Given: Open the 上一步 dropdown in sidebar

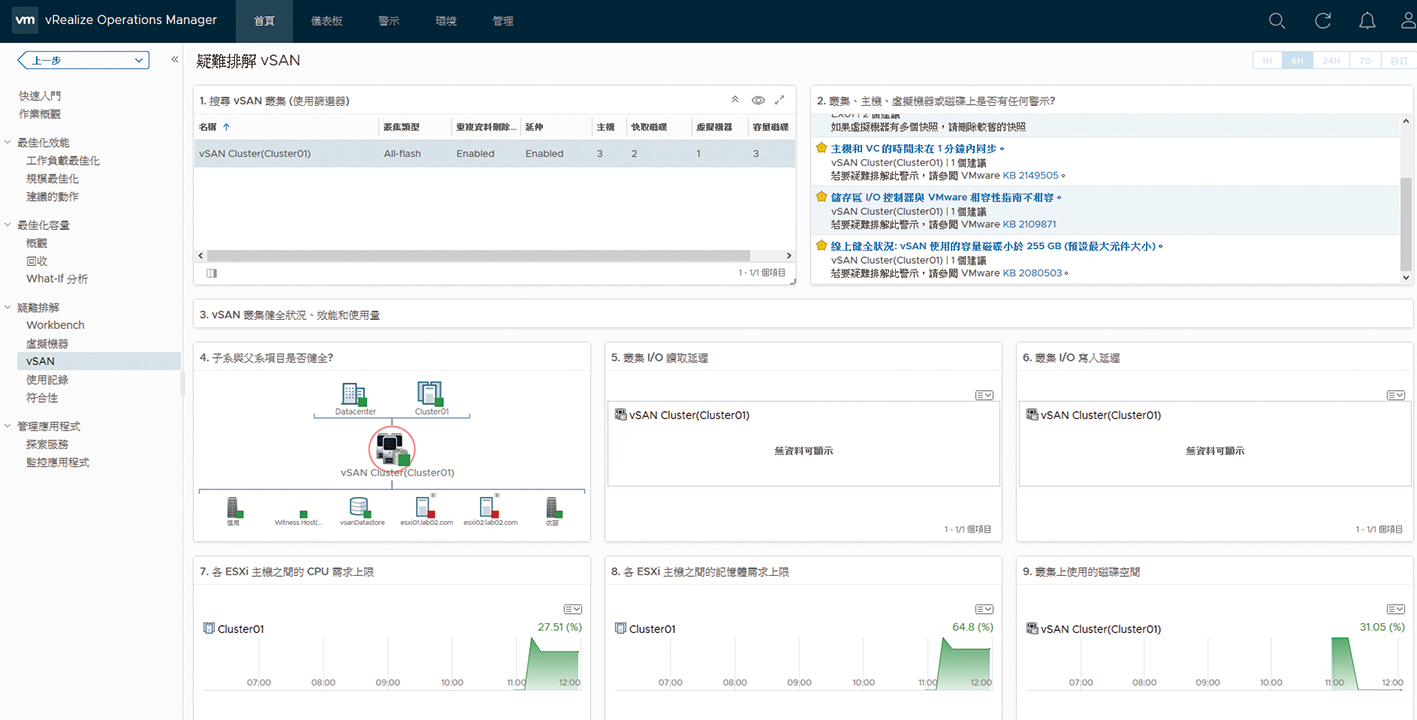Looking at the screenshot, I should pyautogui.click(x=84, y=61).
